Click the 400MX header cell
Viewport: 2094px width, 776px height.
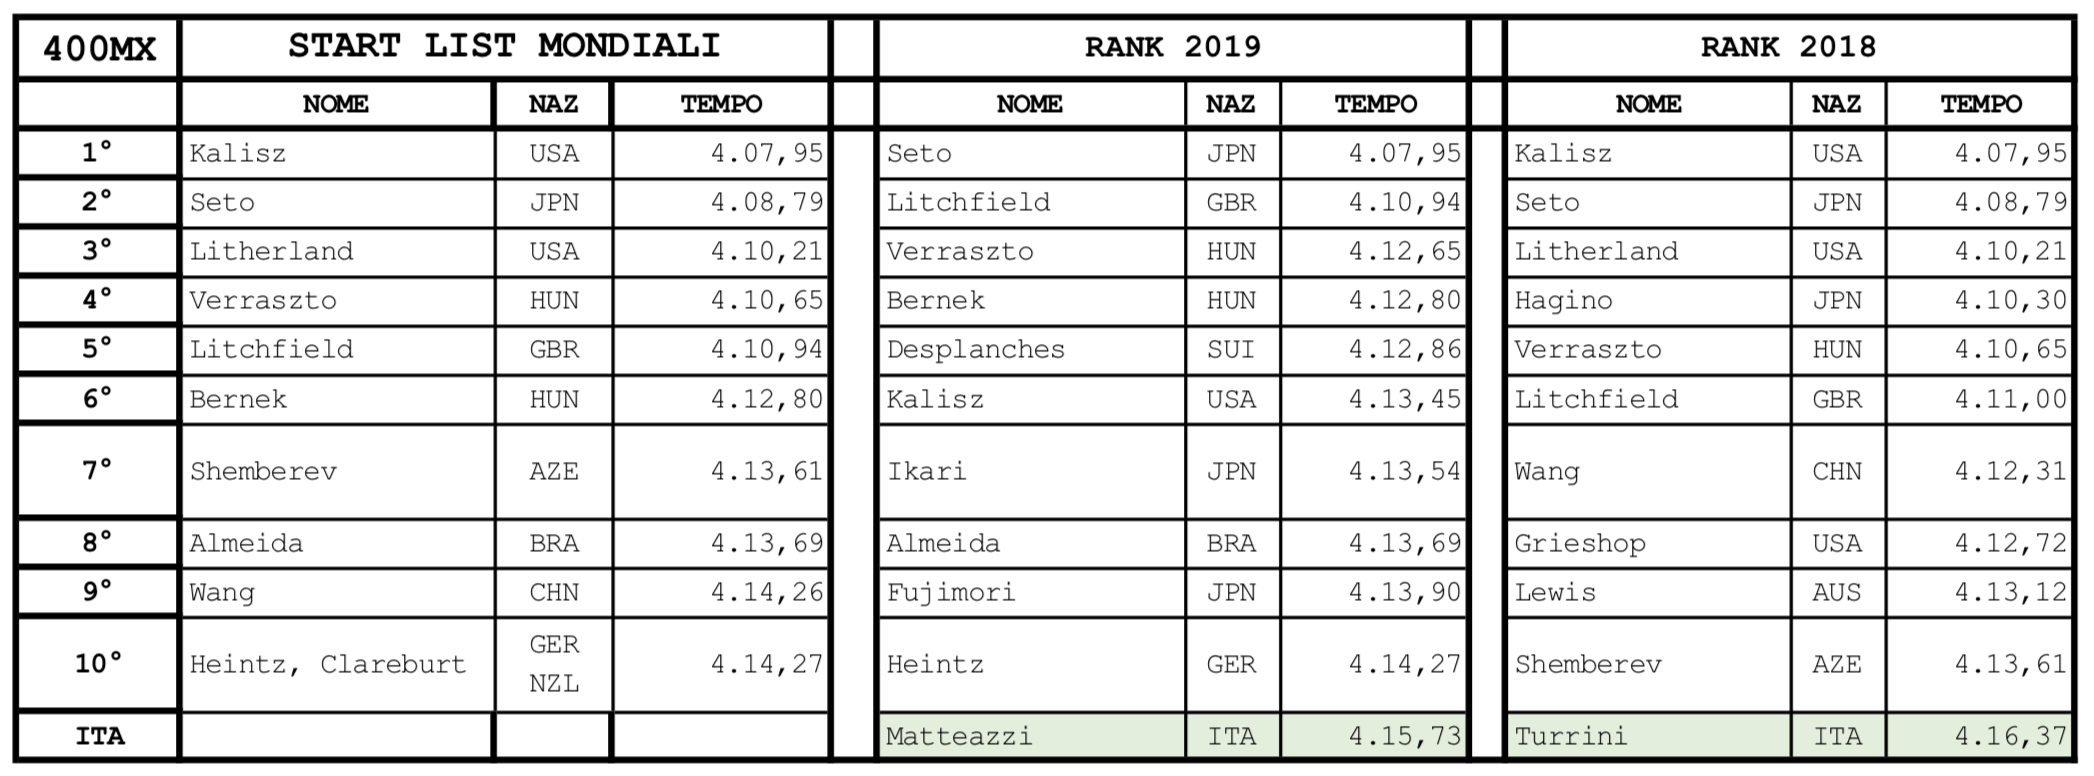[x=98, y=48]
